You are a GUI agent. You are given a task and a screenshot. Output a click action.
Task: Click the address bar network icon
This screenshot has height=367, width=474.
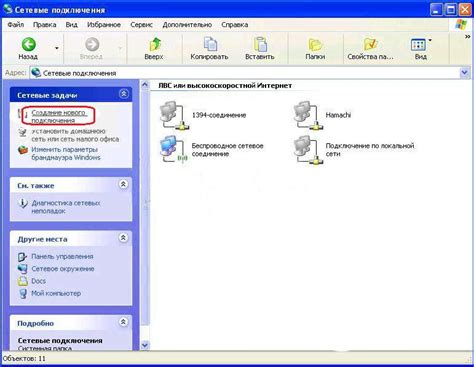36,73
